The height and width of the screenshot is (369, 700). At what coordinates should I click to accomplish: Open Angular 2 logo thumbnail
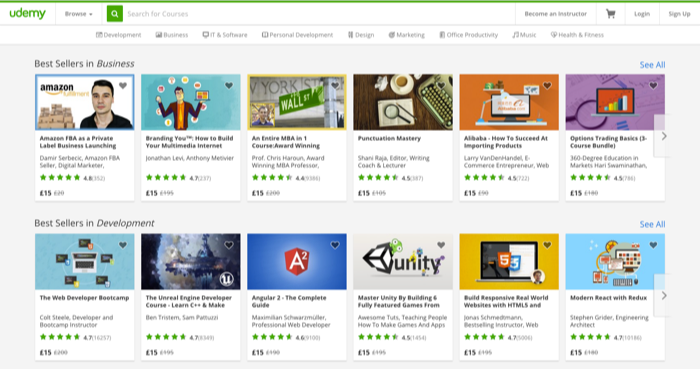pos(297,261)
